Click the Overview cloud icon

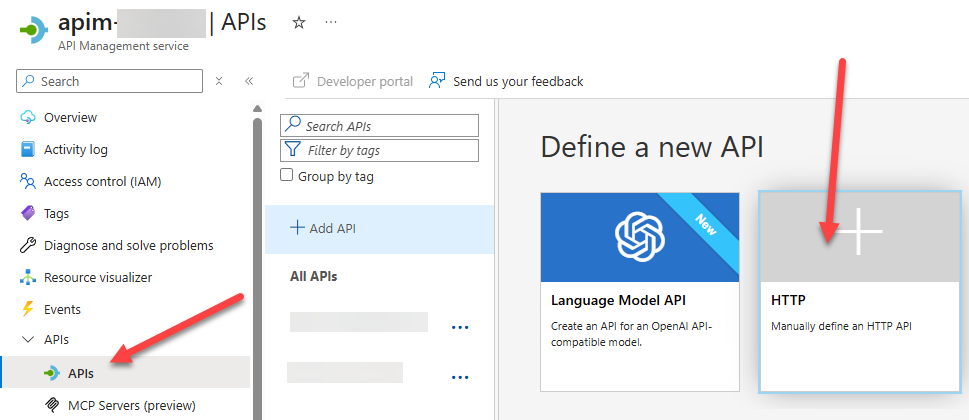[28, 117]
